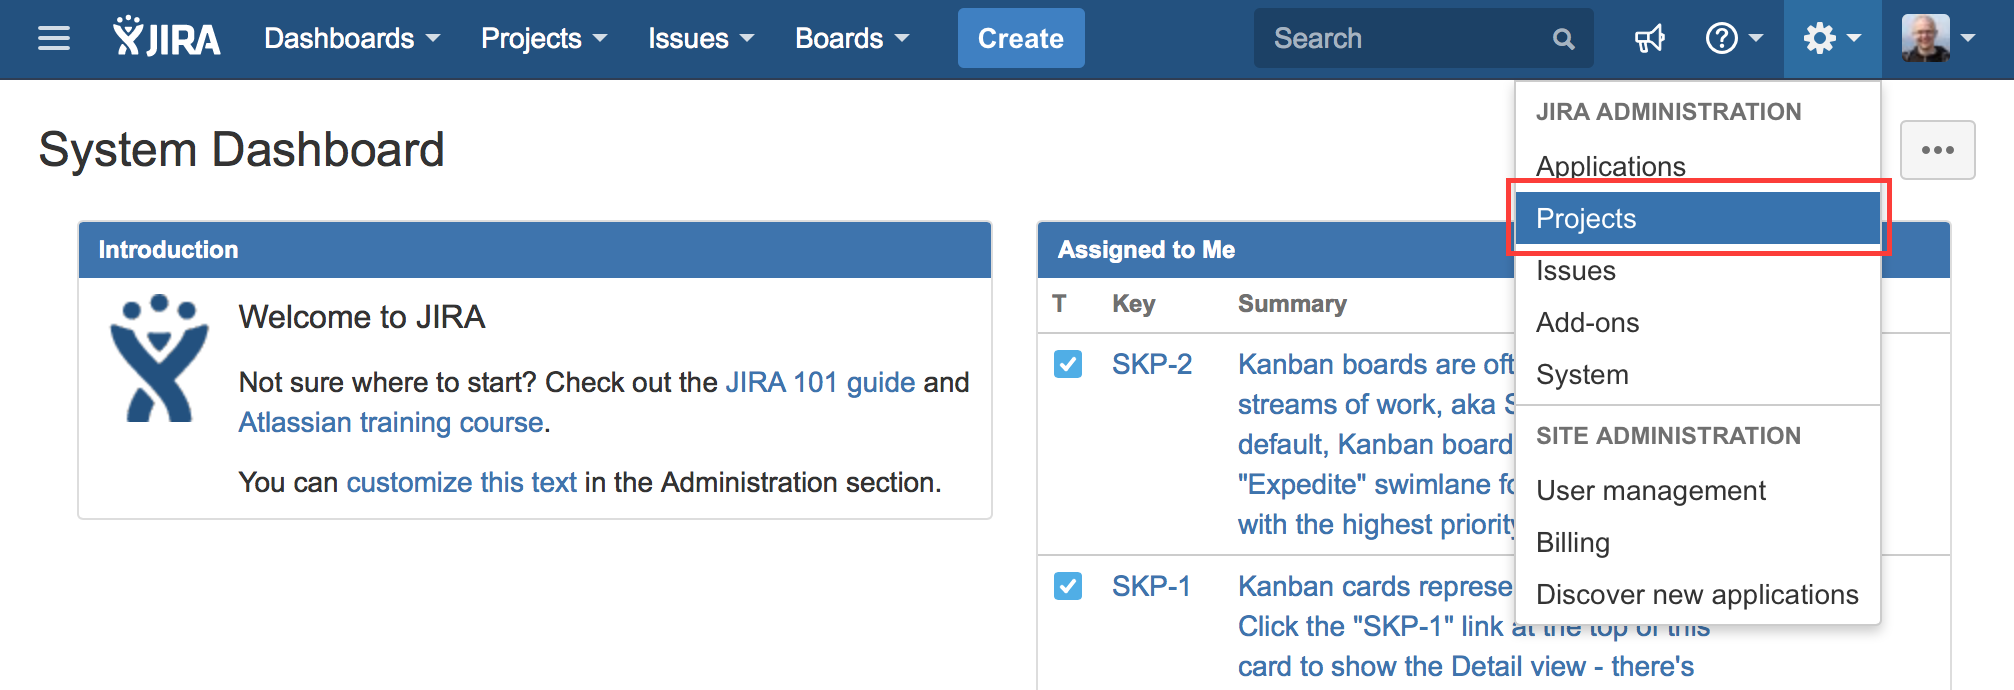Select Discover new applications
This screenshot has width=2014, height=690.
tap(1698, 594)
